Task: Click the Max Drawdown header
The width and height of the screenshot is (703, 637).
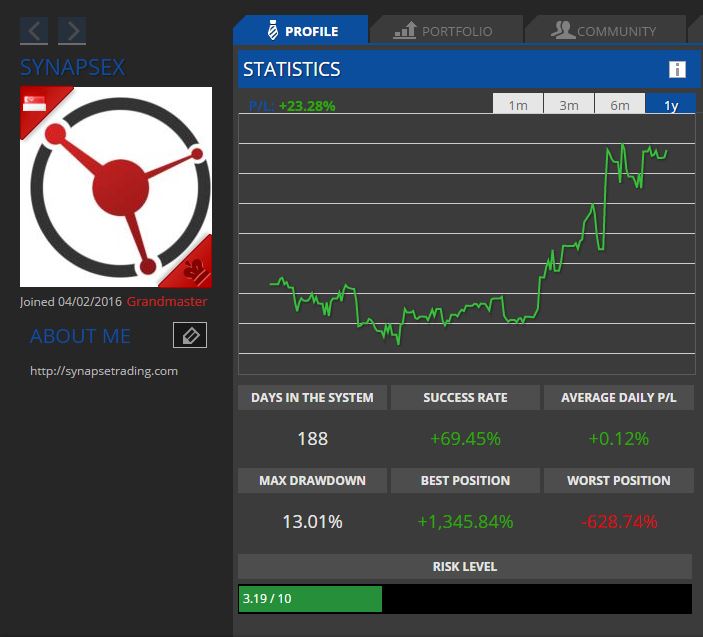Action: pyautogui.click(x=312, y=480)
